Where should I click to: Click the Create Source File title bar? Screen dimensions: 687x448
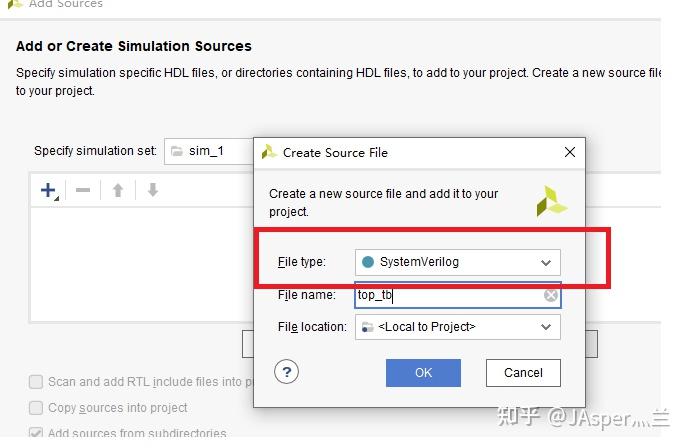pyautogui.click(x=420, y=152)
